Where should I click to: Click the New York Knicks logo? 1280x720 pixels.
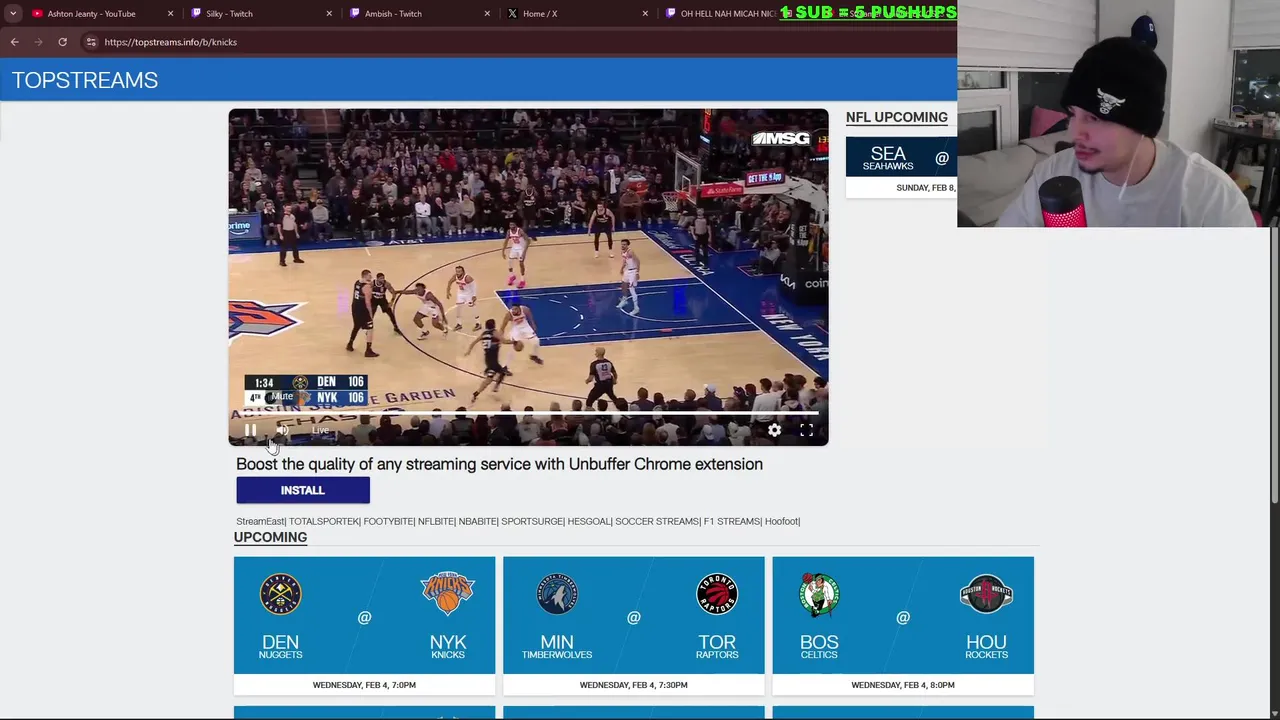click(x=447, y=594)
